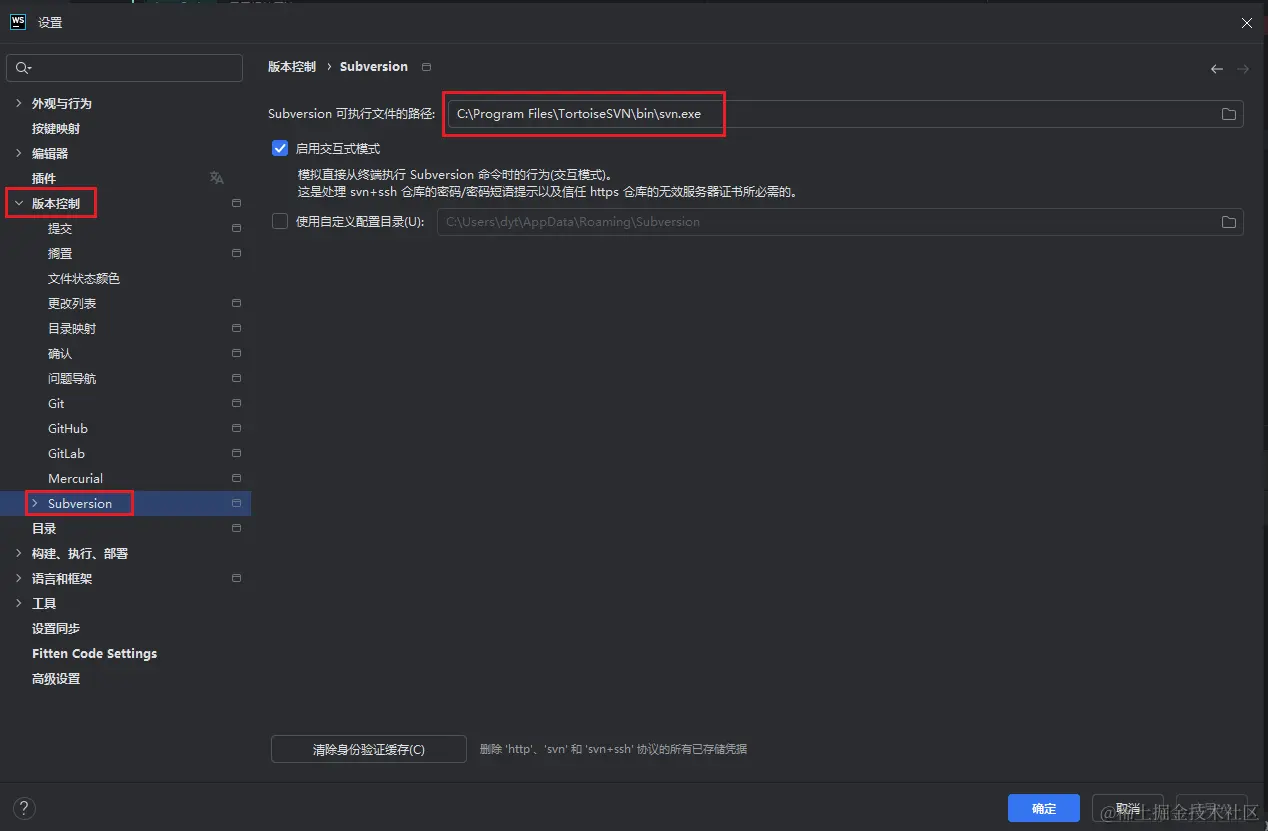Open Fitten Code Settings page
Screen dimensions: 1268x831
pyautogui.click(x=94, y=653)
